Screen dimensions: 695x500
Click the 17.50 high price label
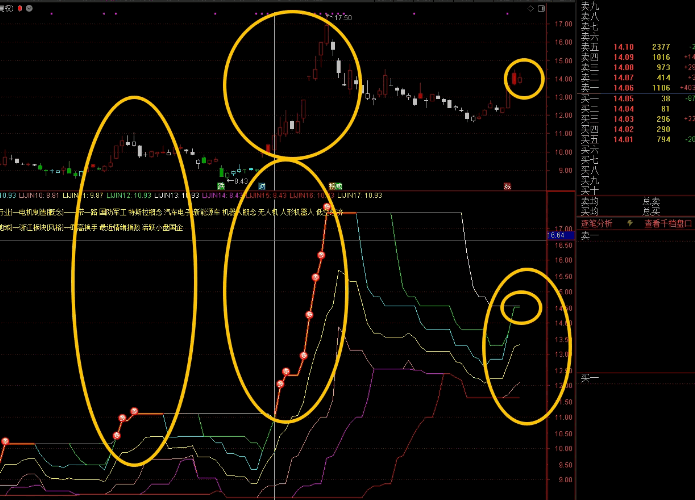(x=343, y=17)
